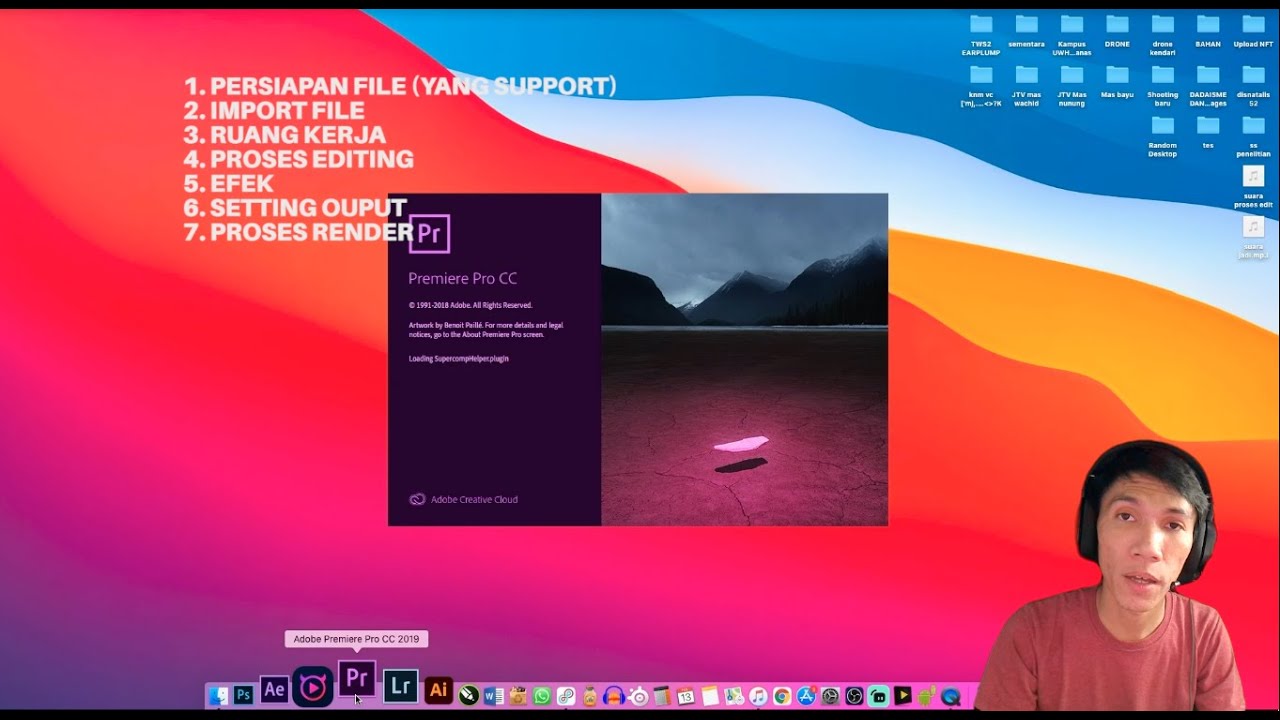This screenshot has height=720, width=1280.
Task: Click the copyright 1991-2018 Adobe text
Action: pos(470,305)
